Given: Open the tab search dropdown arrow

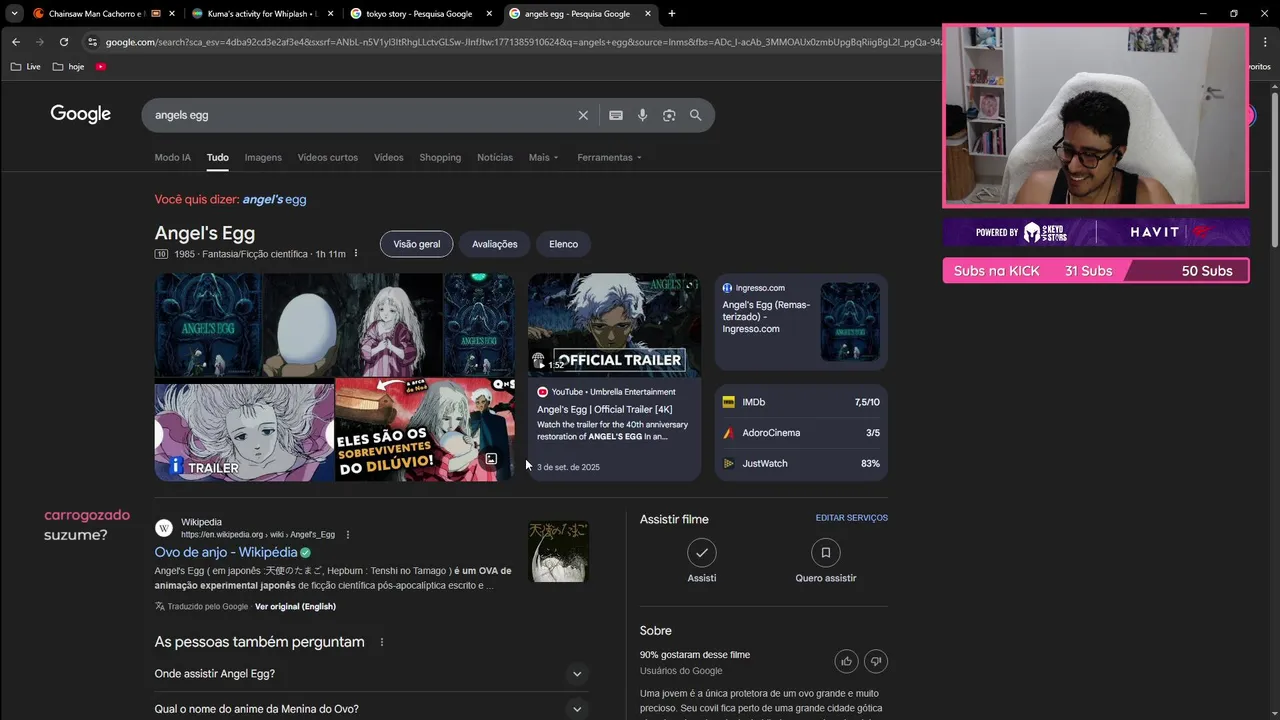Looking at the screenshot, I should [14, 14].
